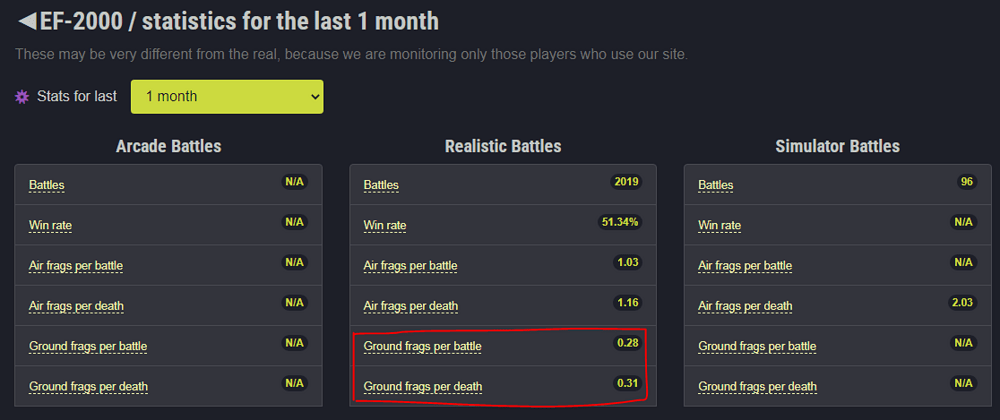
Task: Click Battles label in Arcade Battles
Action: [x=46, y=186]
